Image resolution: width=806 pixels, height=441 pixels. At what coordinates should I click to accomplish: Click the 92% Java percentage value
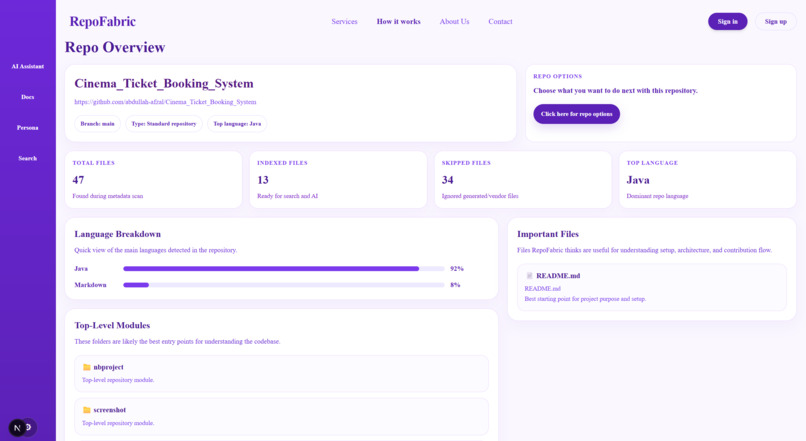click(456, 269)
